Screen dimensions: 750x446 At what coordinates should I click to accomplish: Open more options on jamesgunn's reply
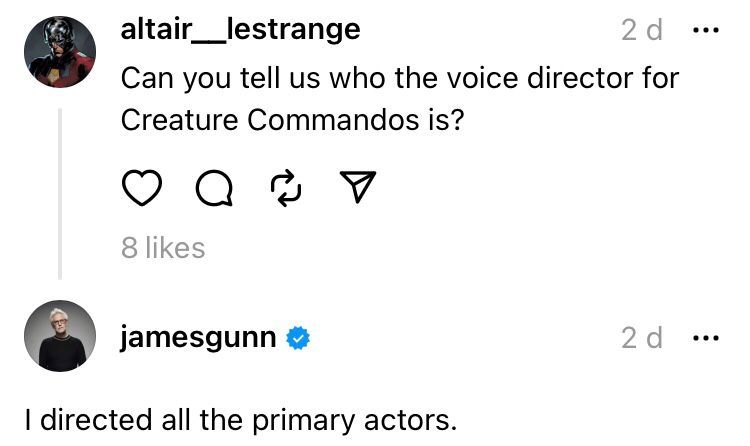(705, 338)
